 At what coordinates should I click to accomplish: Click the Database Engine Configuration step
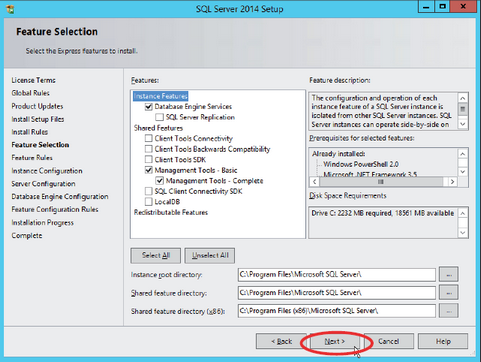pos(60,197)
